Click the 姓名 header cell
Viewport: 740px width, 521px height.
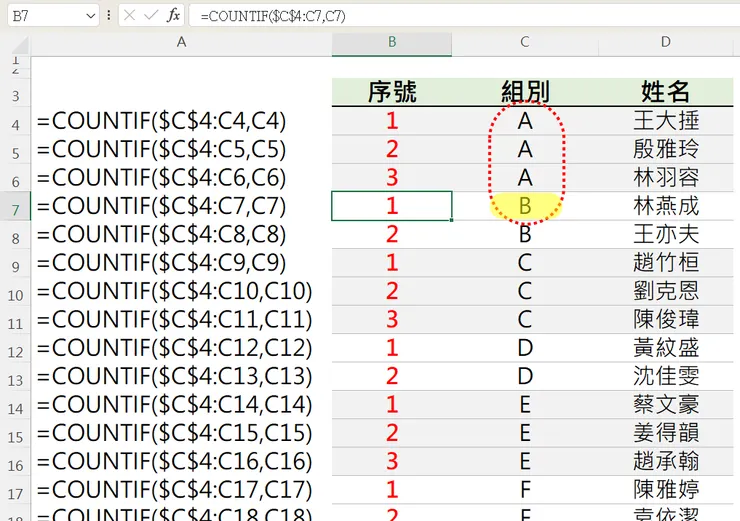665,92
